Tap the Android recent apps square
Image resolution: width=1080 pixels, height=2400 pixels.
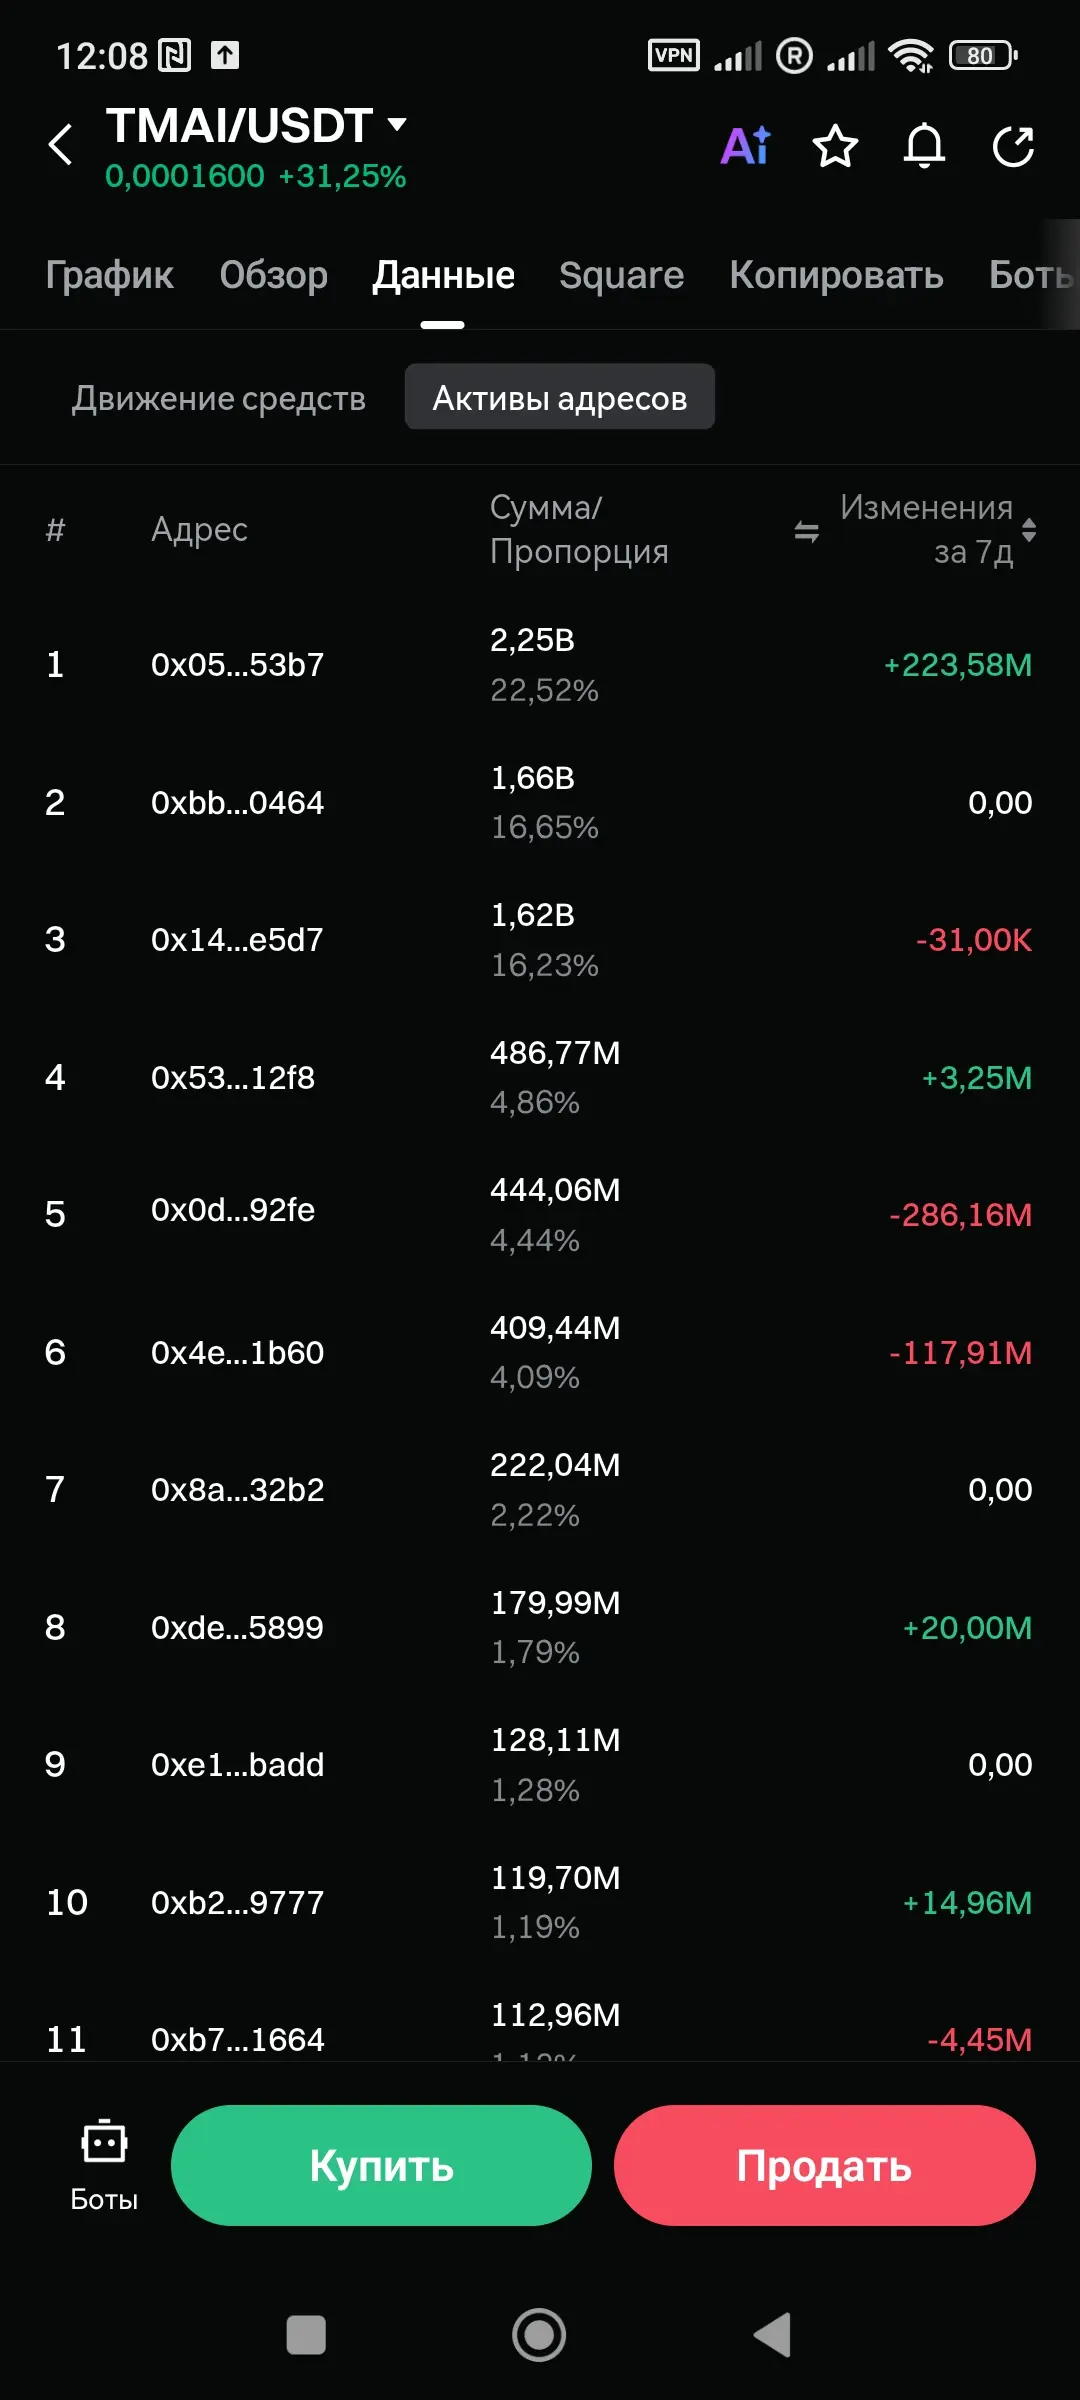tap(306, 2335)
